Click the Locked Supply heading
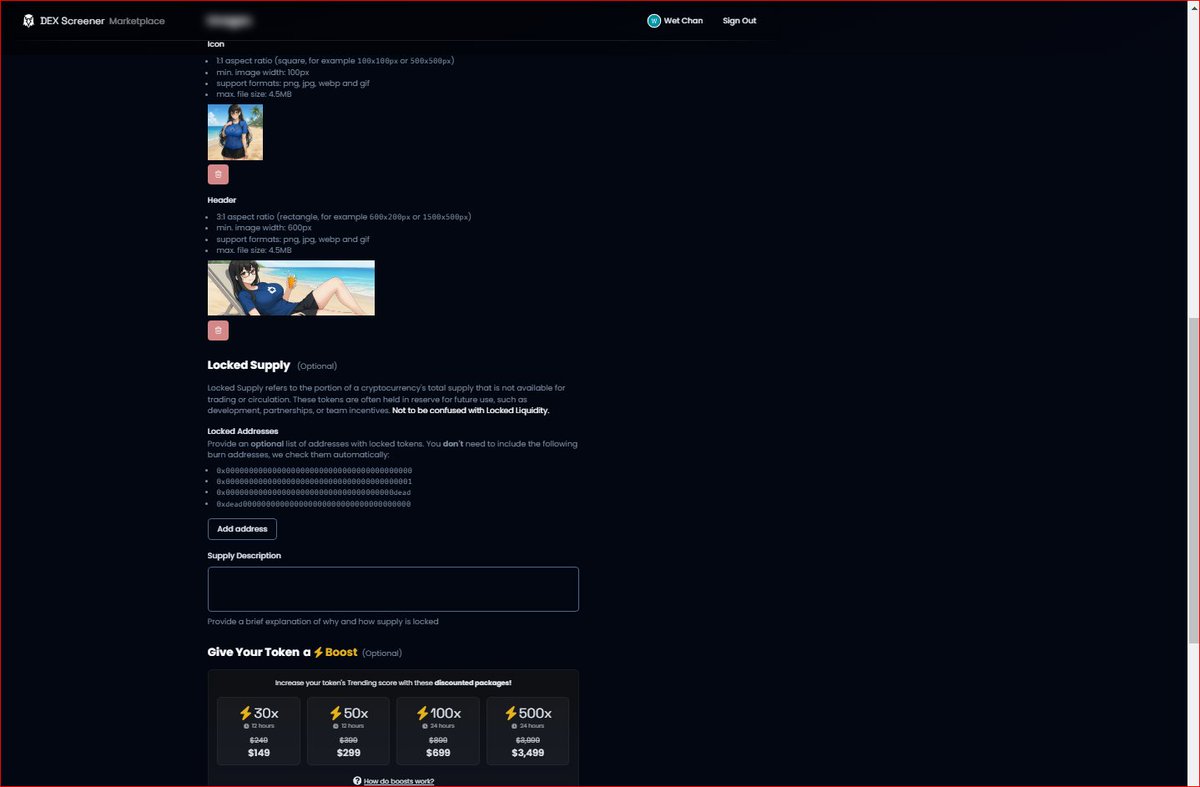The image size is (1200, 787). click(249, 365)
